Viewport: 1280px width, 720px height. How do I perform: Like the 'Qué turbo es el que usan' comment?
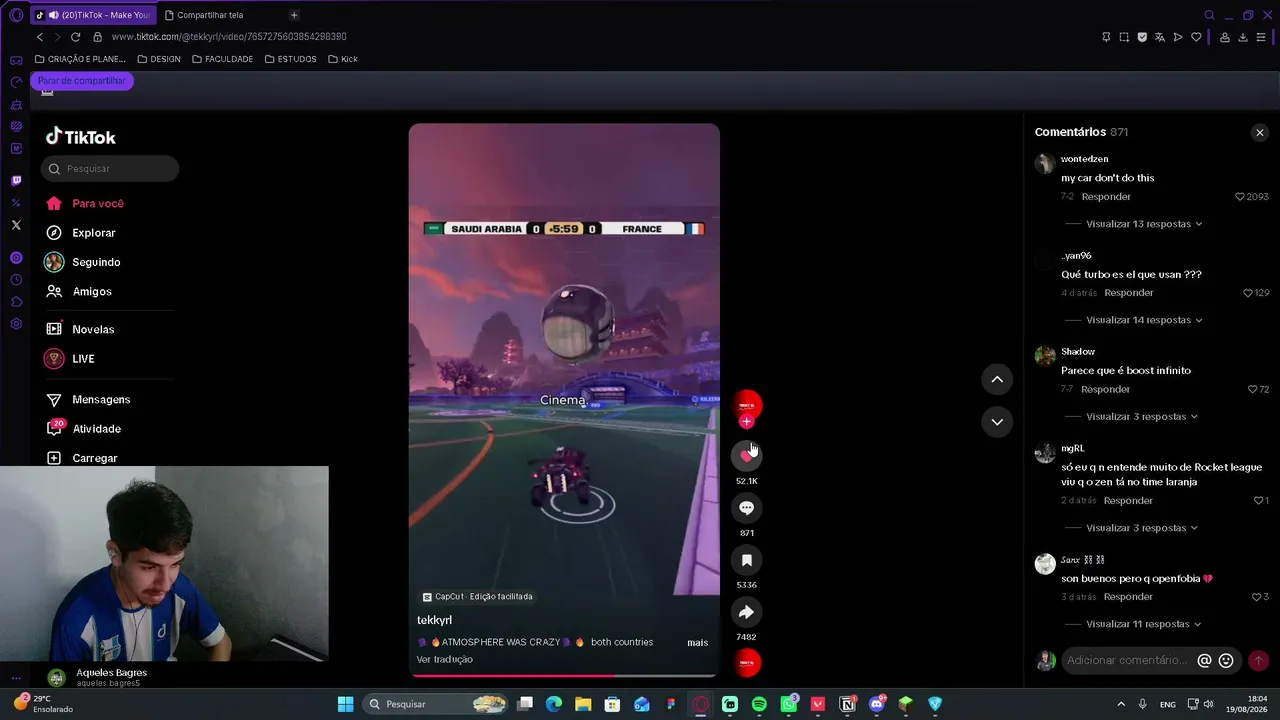[1247, 293]
